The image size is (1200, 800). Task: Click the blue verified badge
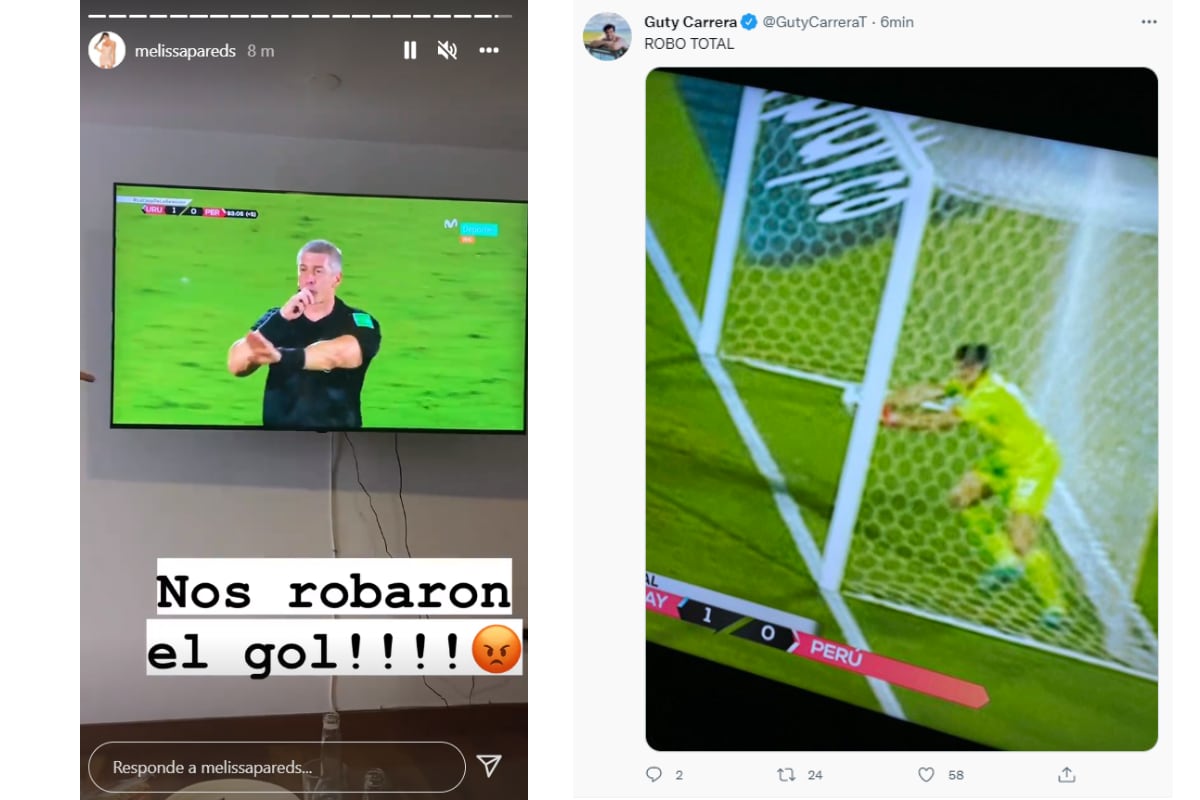(x=749, y=22)
